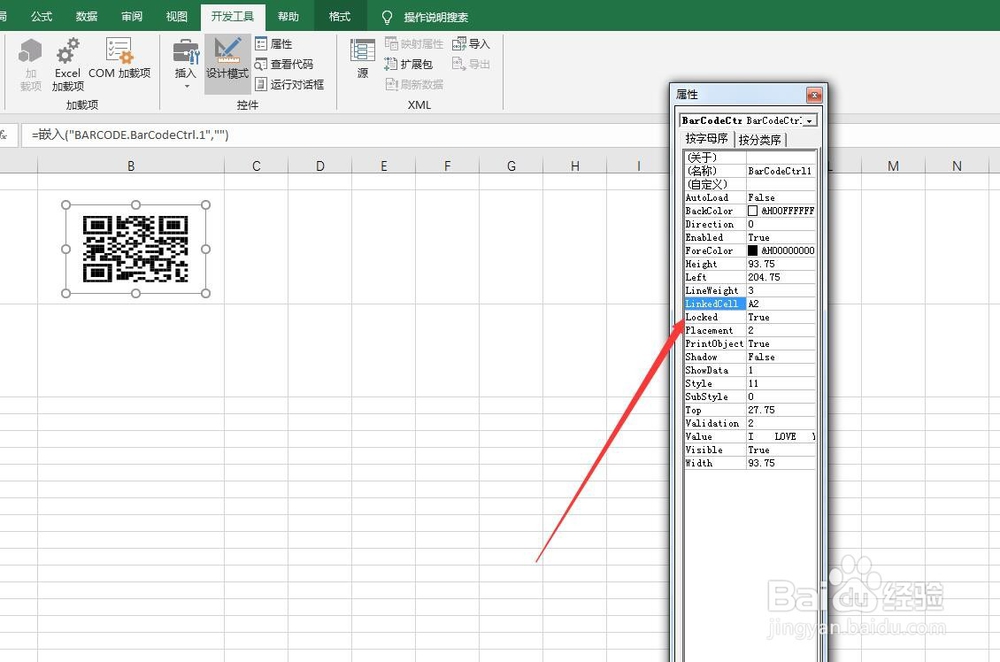Select (名称) Name property row
Image resolution: width=1000 pixels, height=662 pixels.
(750, 171)
